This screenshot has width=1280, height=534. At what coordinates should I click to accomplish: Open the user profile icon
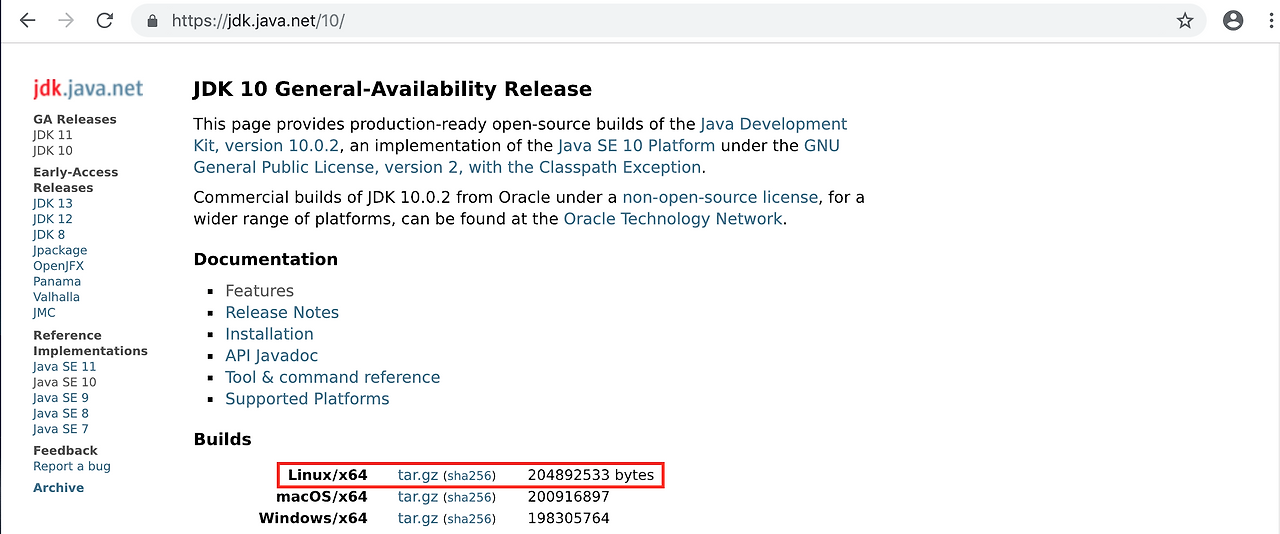(x=1233, y=20)
